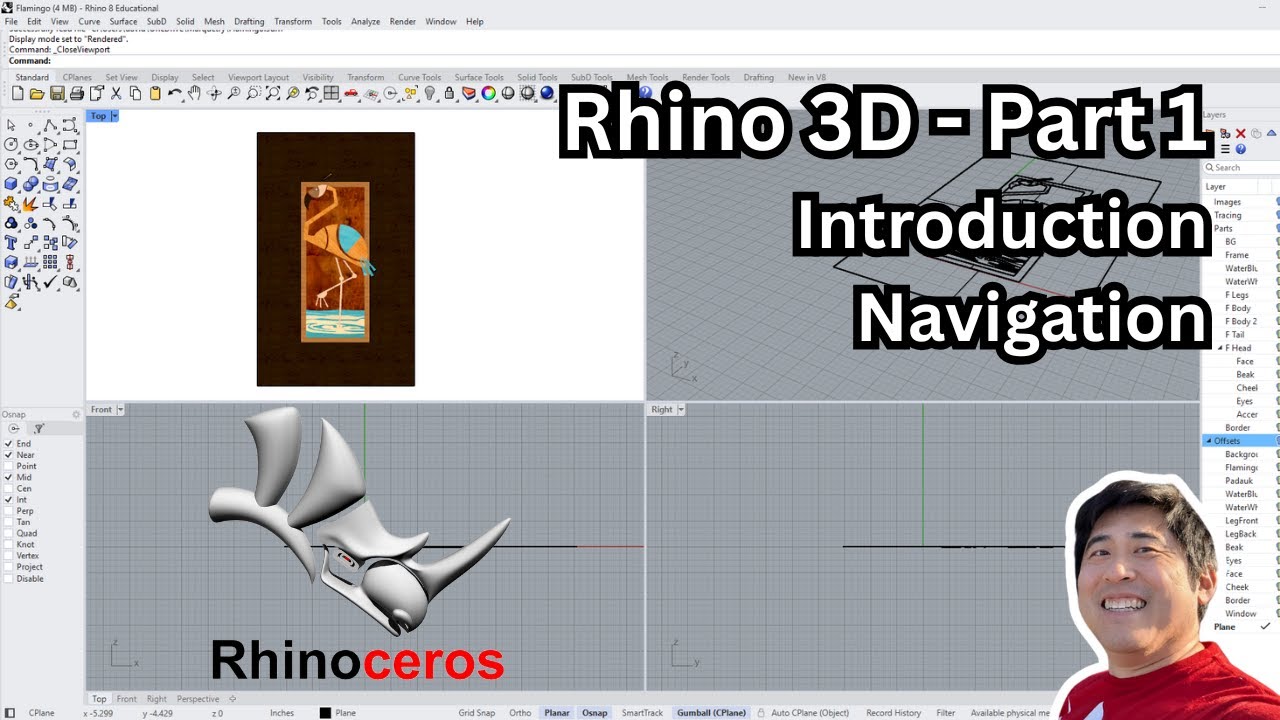Select the arrow pointer selection tool
1280x720 pixels.
coord(11,125)
